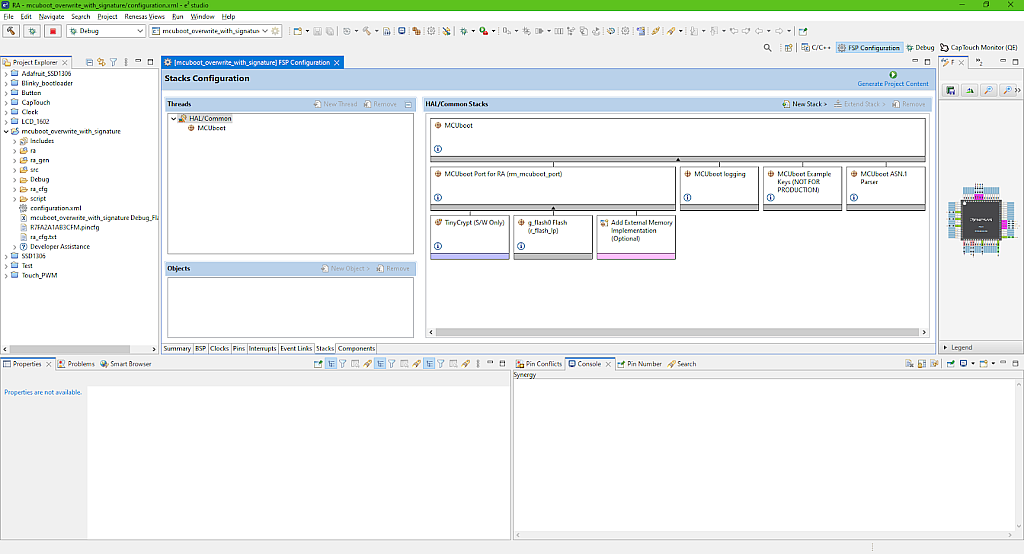Click New Stack button

[x=805, y=104]
